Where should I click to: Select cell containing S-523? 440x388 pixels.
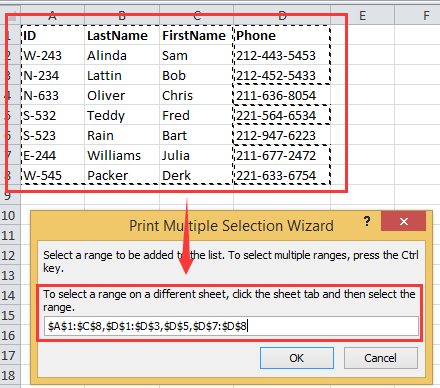point(53,135)
